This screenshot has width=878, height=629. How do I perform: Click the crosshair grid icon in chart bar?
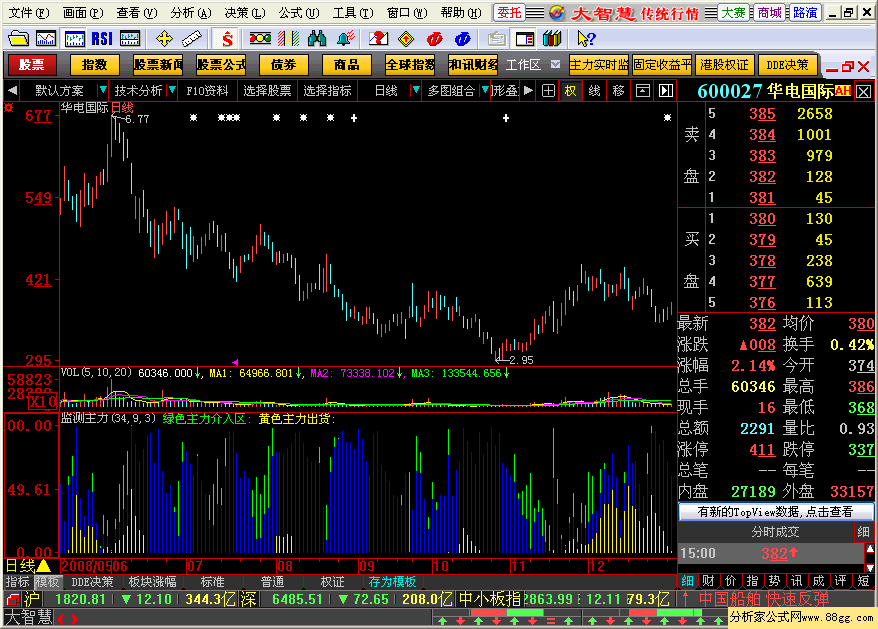pyautogui.click(x=549, y=91)
